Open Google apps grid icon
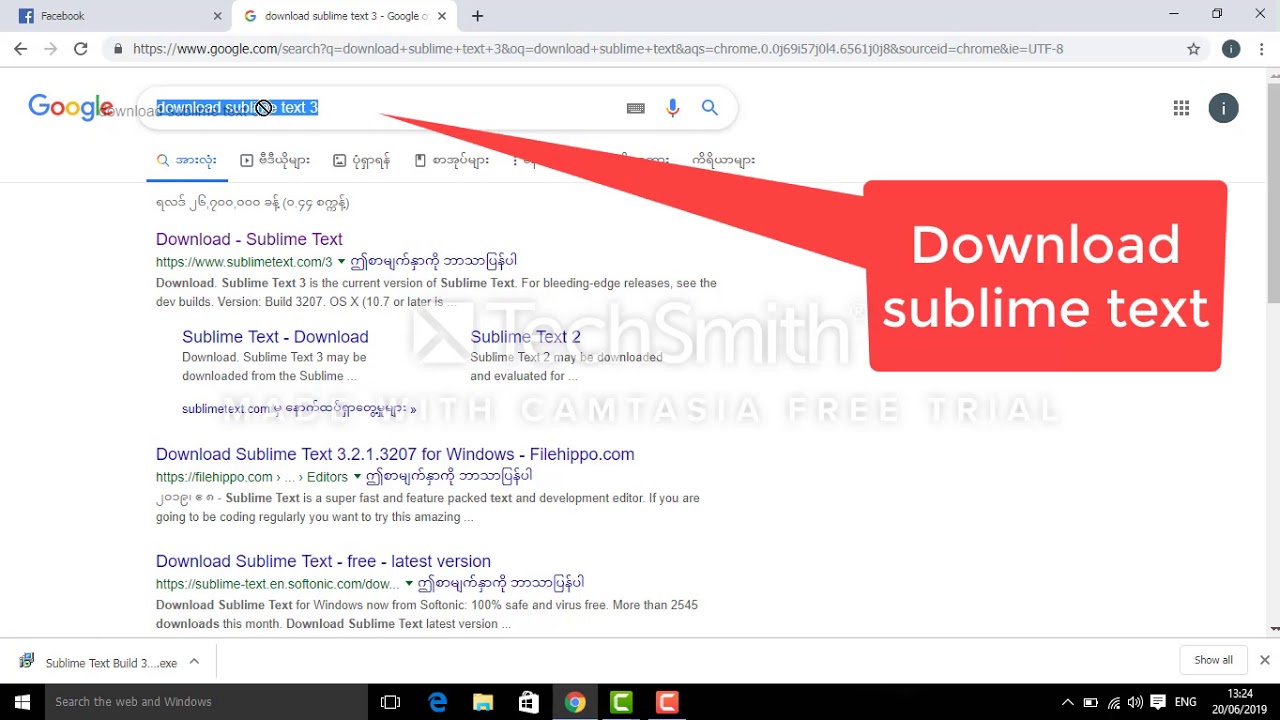The image size is (1280, 720). tap(1181, 108)
